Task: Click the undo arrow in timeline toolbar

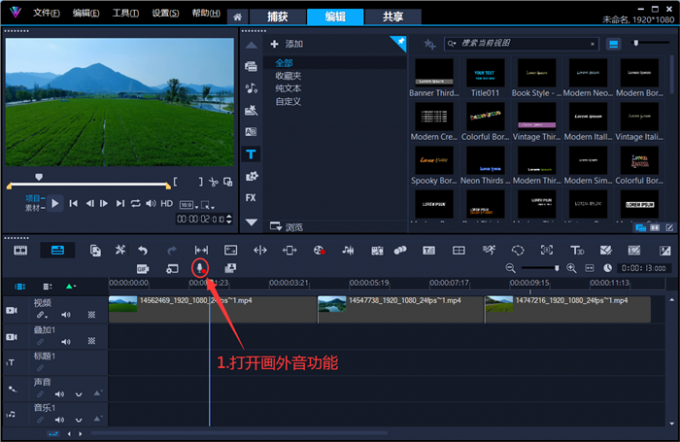Action: click(x=143, y=250)
